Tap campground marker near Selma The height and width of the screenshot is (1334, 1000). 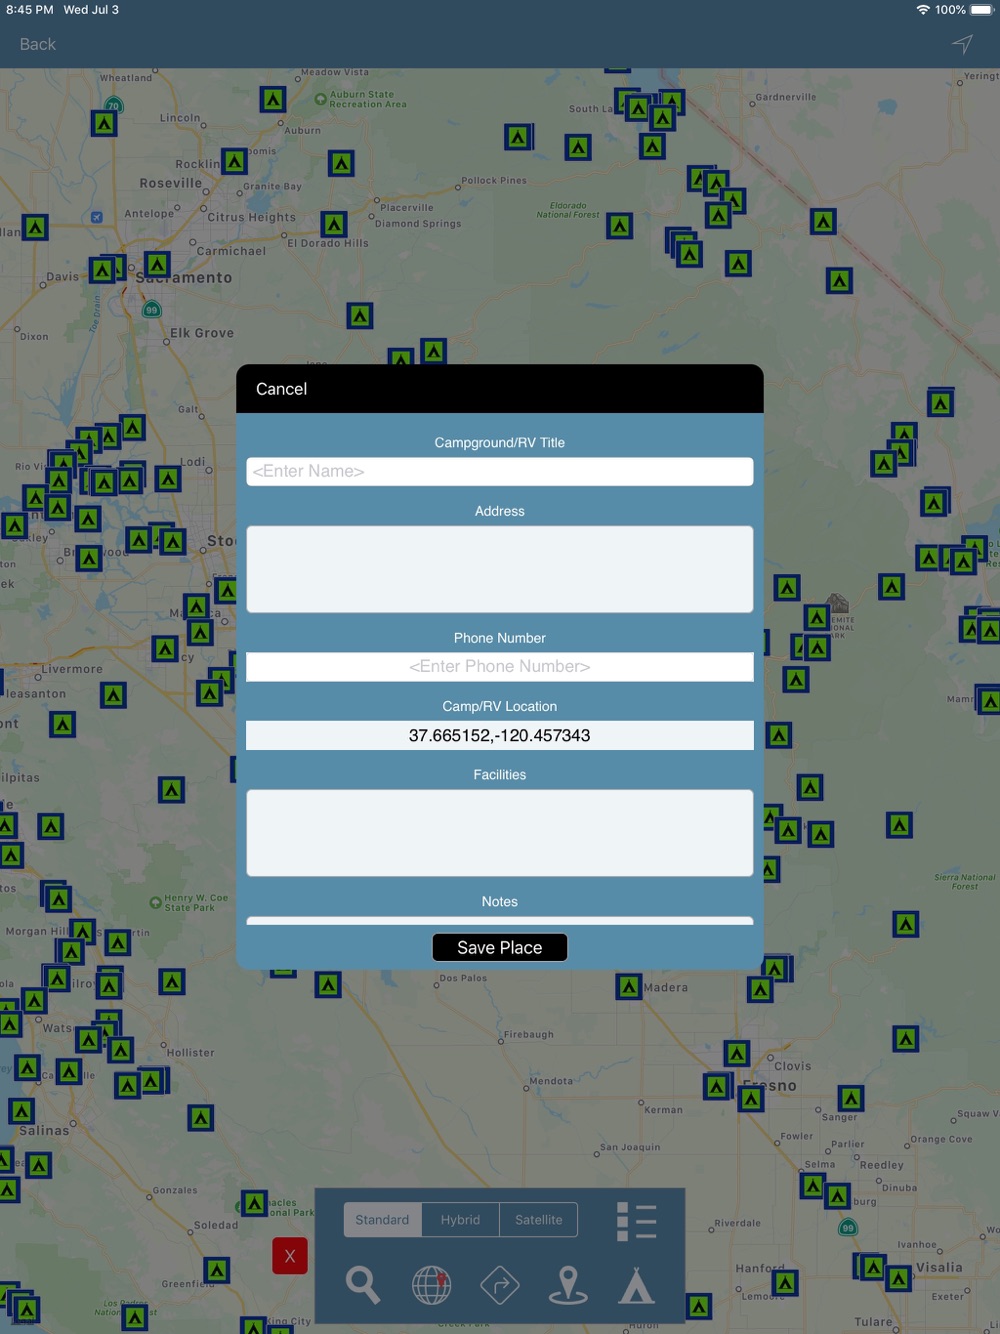click(x=813, y=1186)
